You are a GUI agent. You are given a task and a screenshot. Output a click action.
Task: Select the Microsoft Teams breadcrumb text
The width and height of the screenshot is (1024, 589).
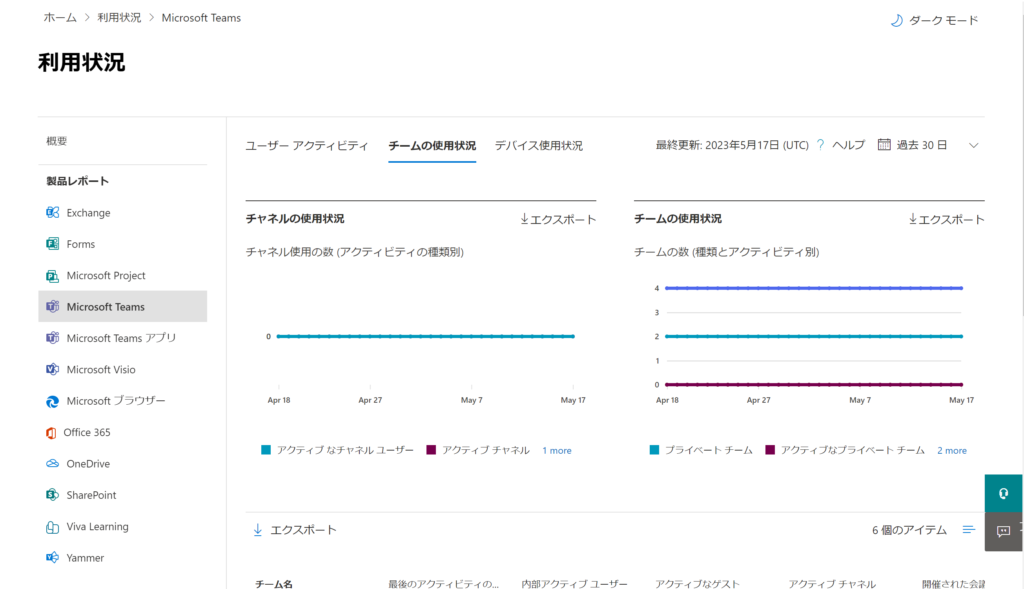coord(201,18)
